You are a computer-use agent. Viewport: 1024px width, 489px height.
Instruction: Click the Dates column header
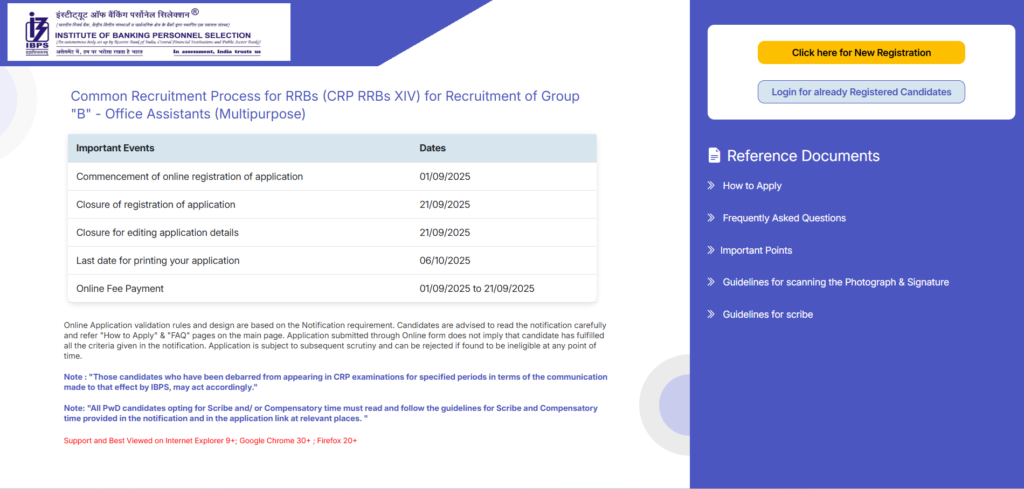click(x=432, y=148)
